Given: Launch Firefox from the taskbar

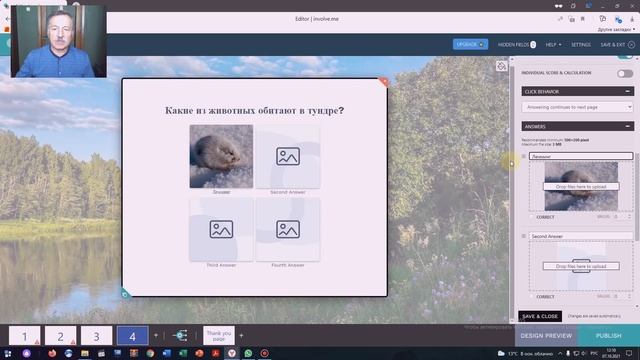Looking at the screenshot, I should [x=52, y=353].
